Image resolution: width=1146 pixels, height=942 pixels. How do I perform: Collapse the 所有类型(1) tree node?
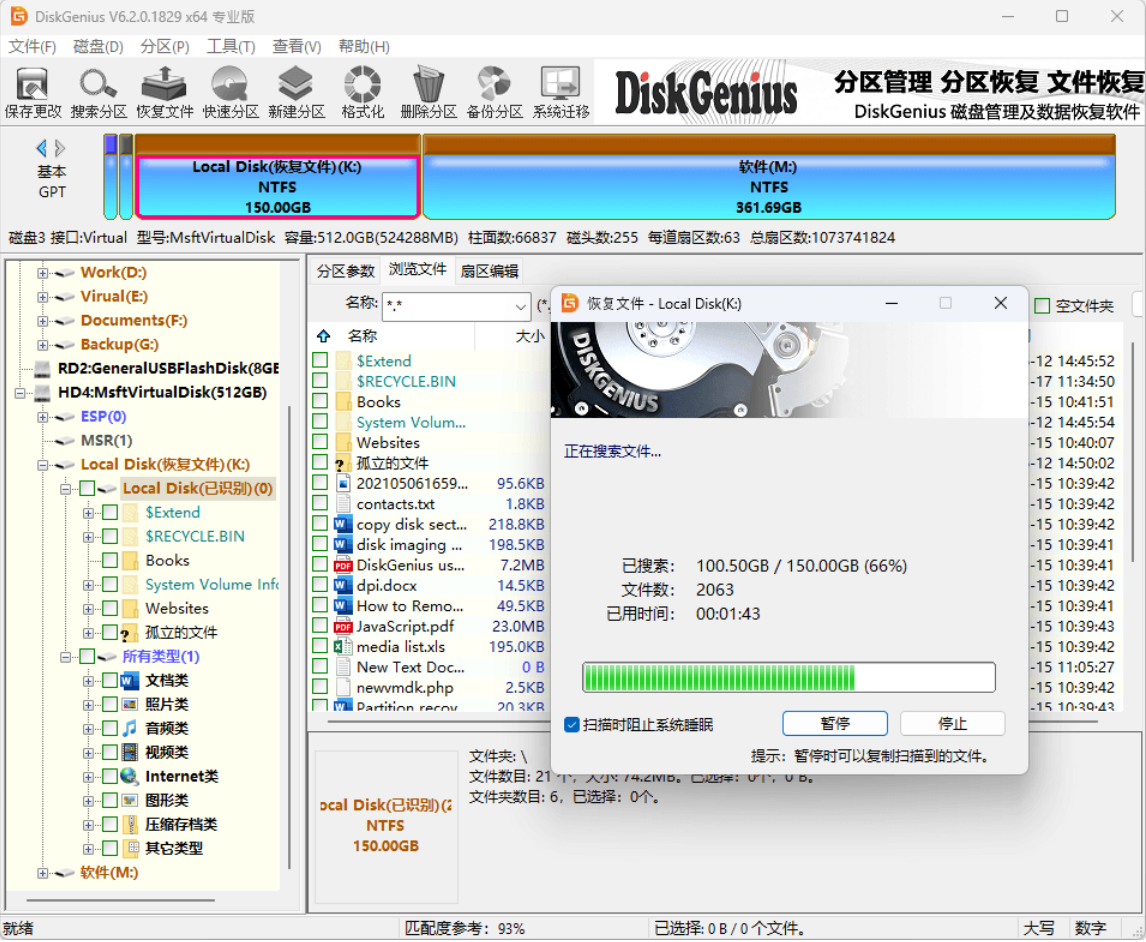pyautogui.click(x=65, y=656)
